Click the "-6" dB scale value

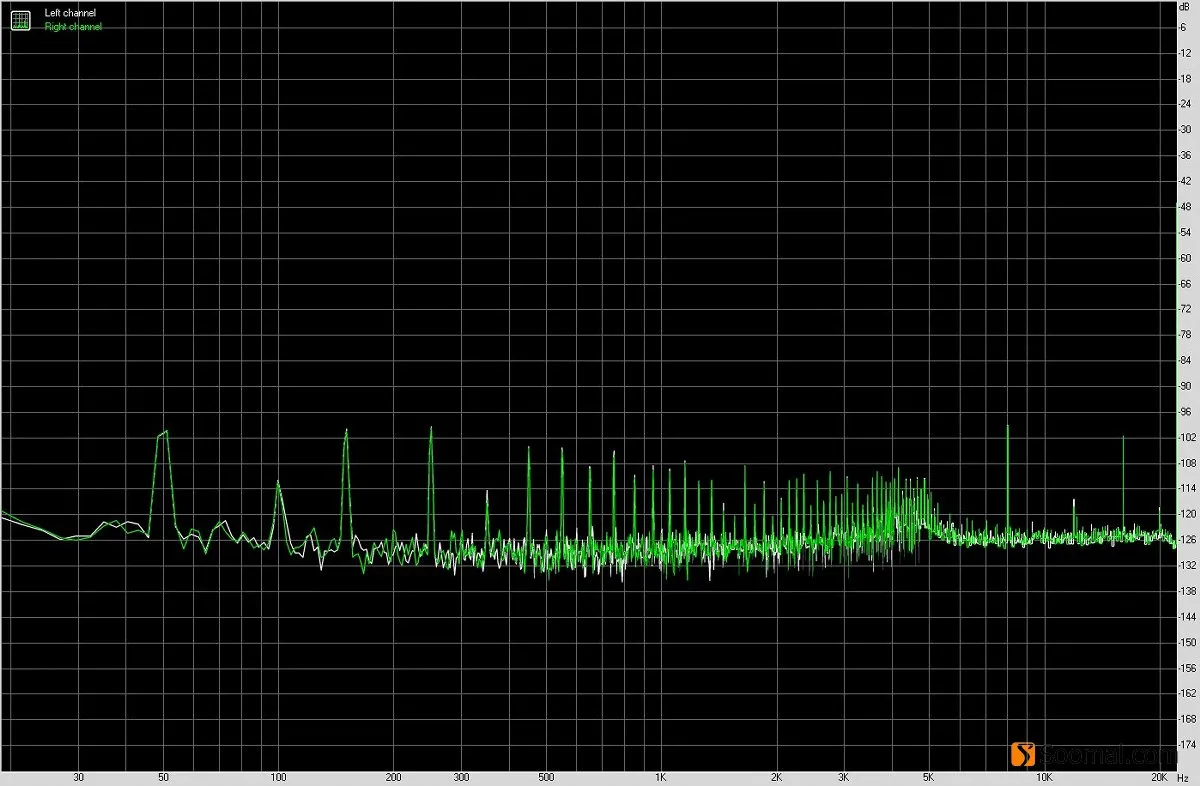[x=1183, y=27]
